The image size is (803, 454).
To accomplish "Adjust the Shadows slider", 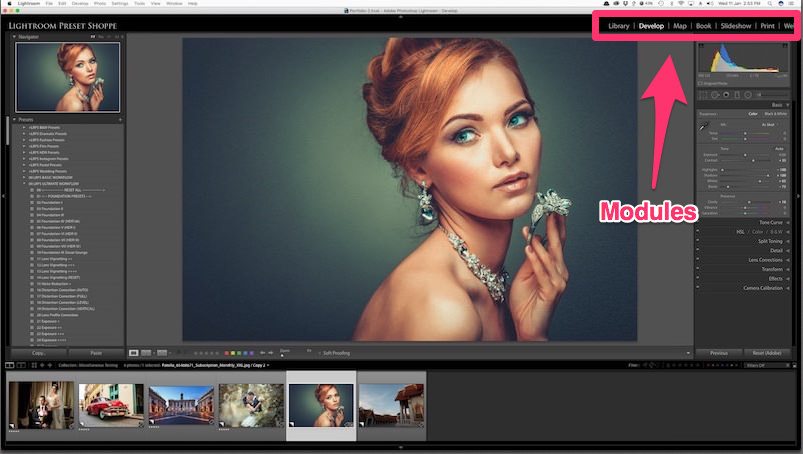I will 768,176.
